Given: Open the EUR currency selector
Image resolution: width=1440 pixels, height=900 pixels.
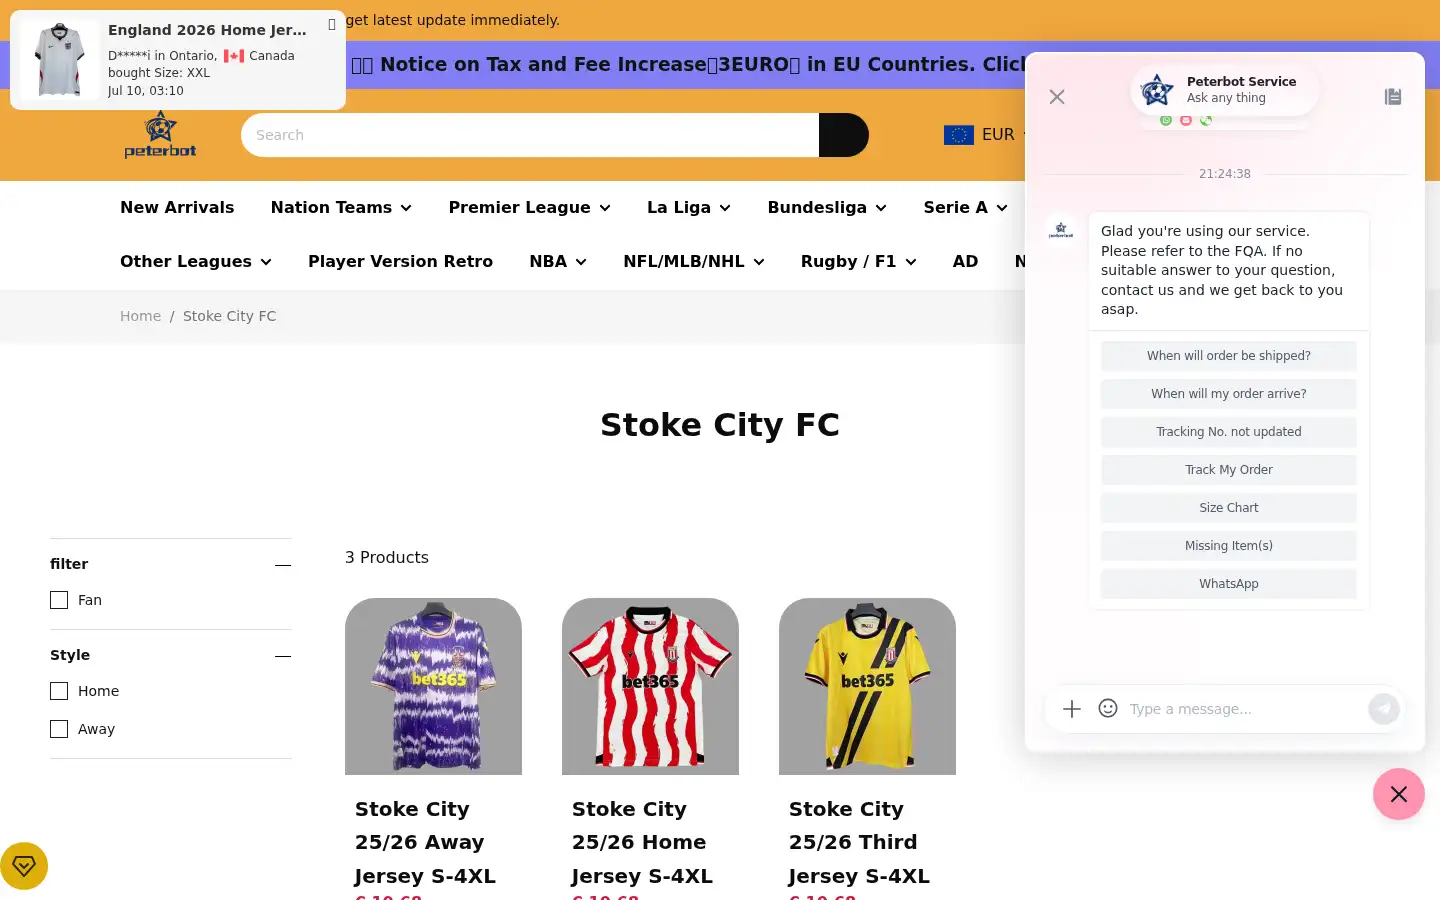Looking at the screenshot, I should 985,135.
